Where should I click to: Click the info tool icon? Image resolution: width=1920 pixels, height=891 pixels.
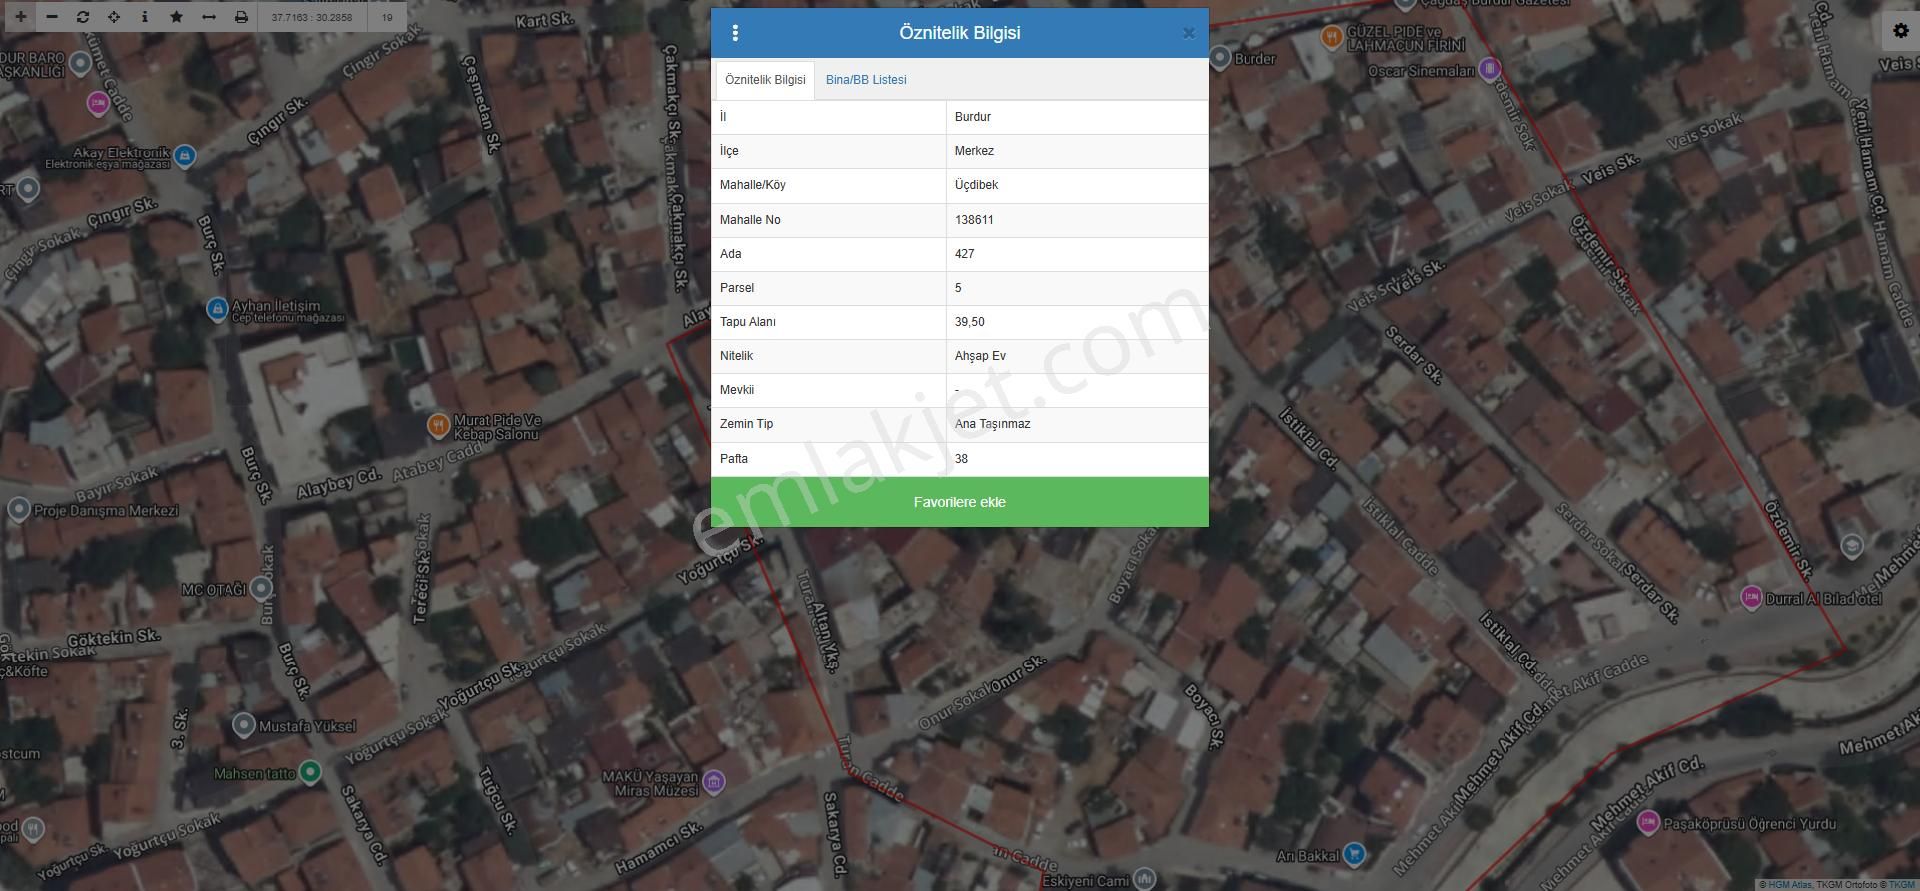(145, 17)
